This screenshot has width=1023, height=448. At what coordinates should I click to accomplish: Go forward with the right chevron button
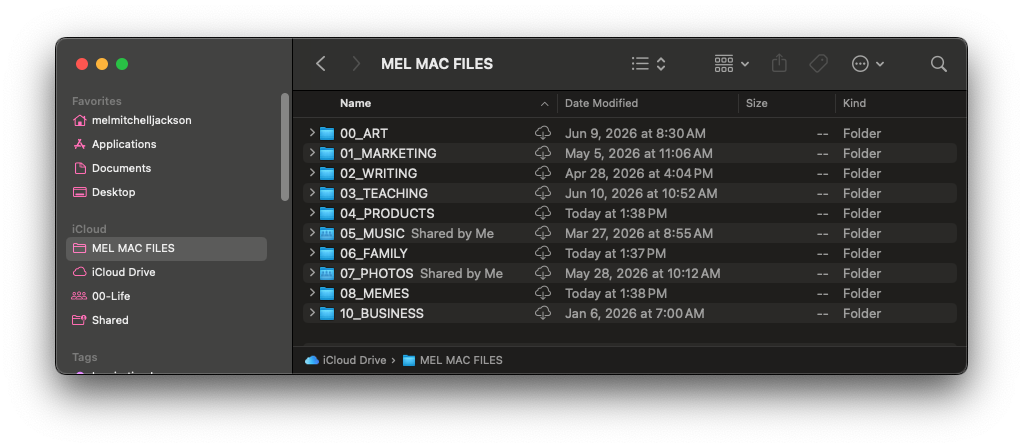pos(356,63)
